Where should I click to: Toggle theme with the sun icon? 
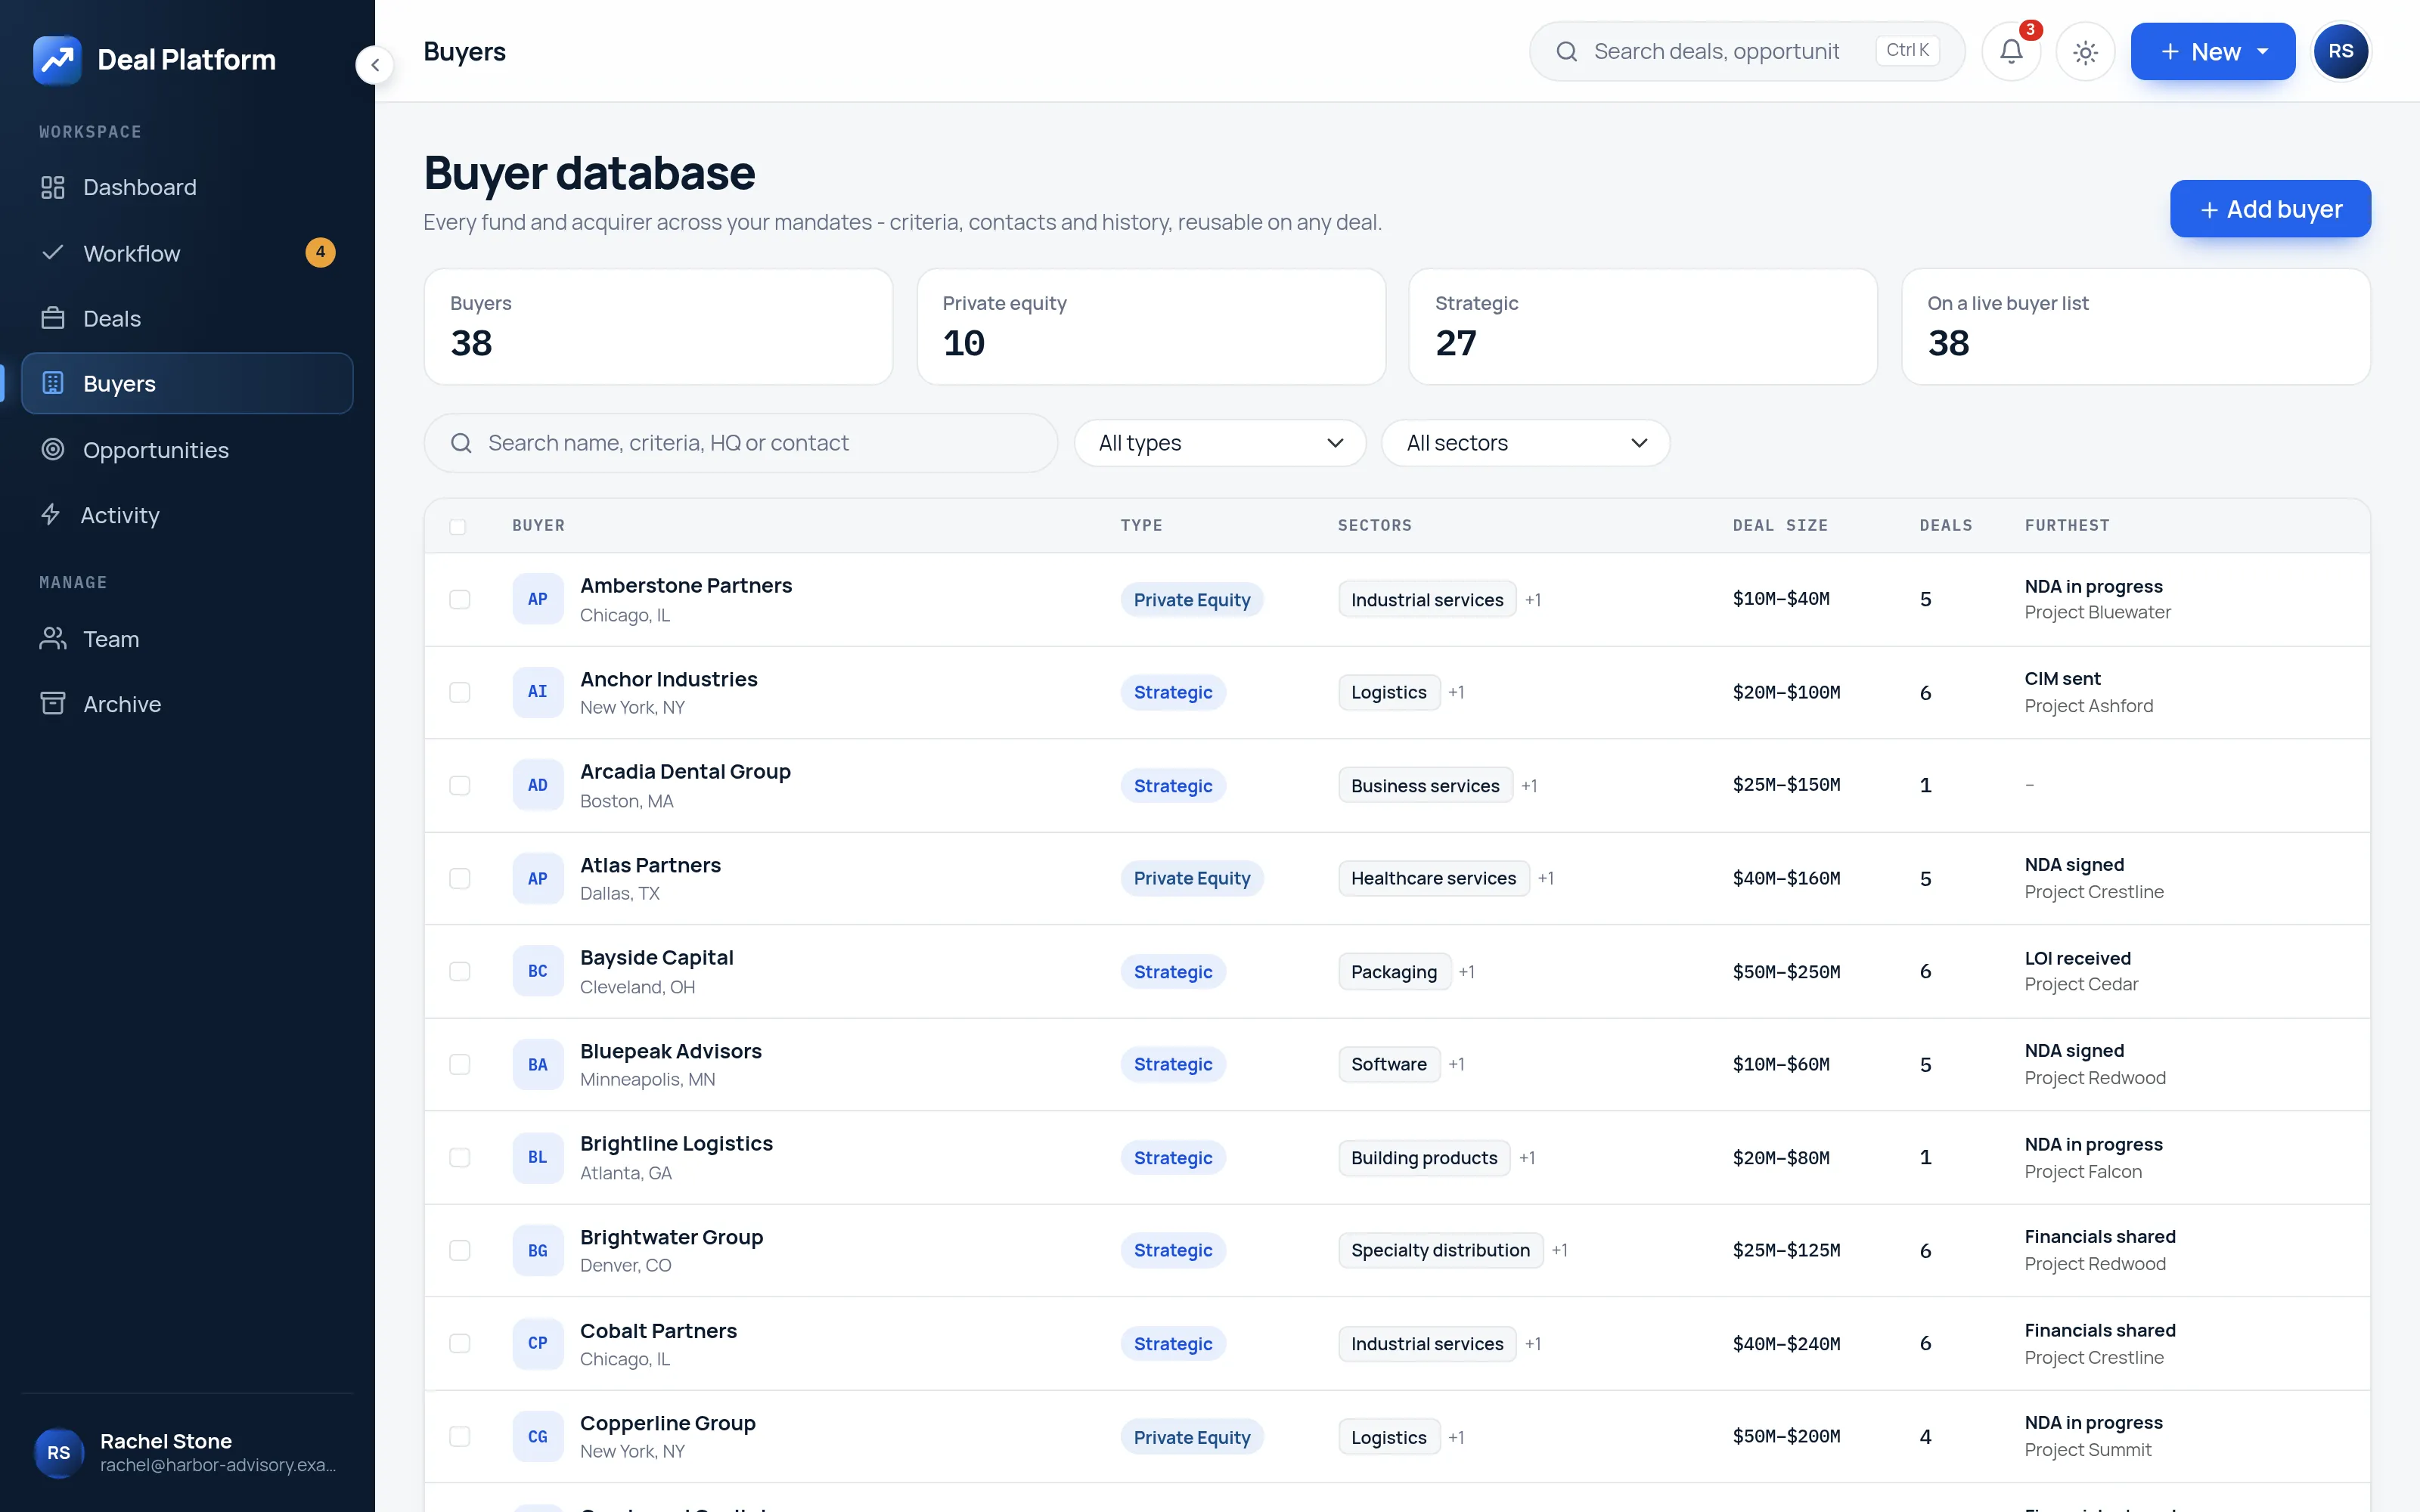(x=2085, y=52)
